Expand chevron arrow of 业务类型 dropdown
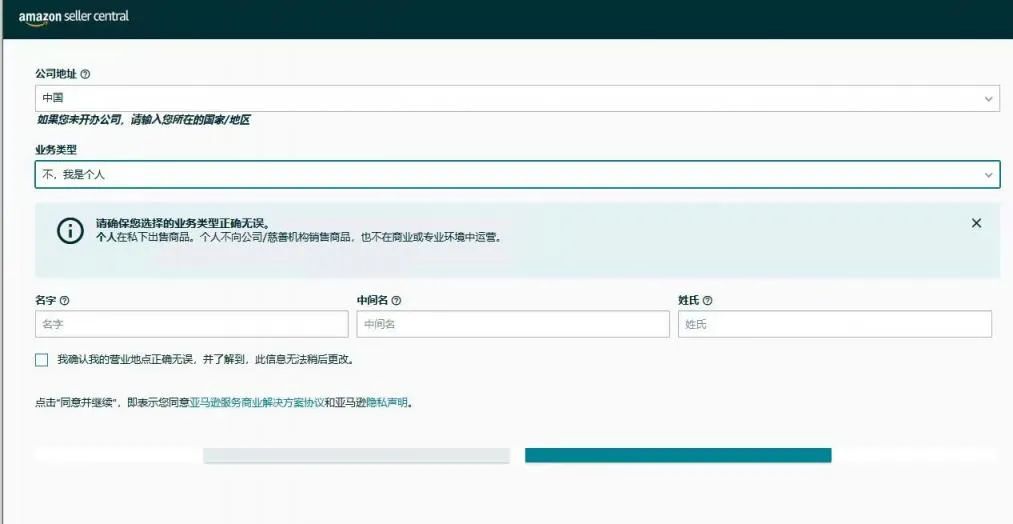 [988, 175]
